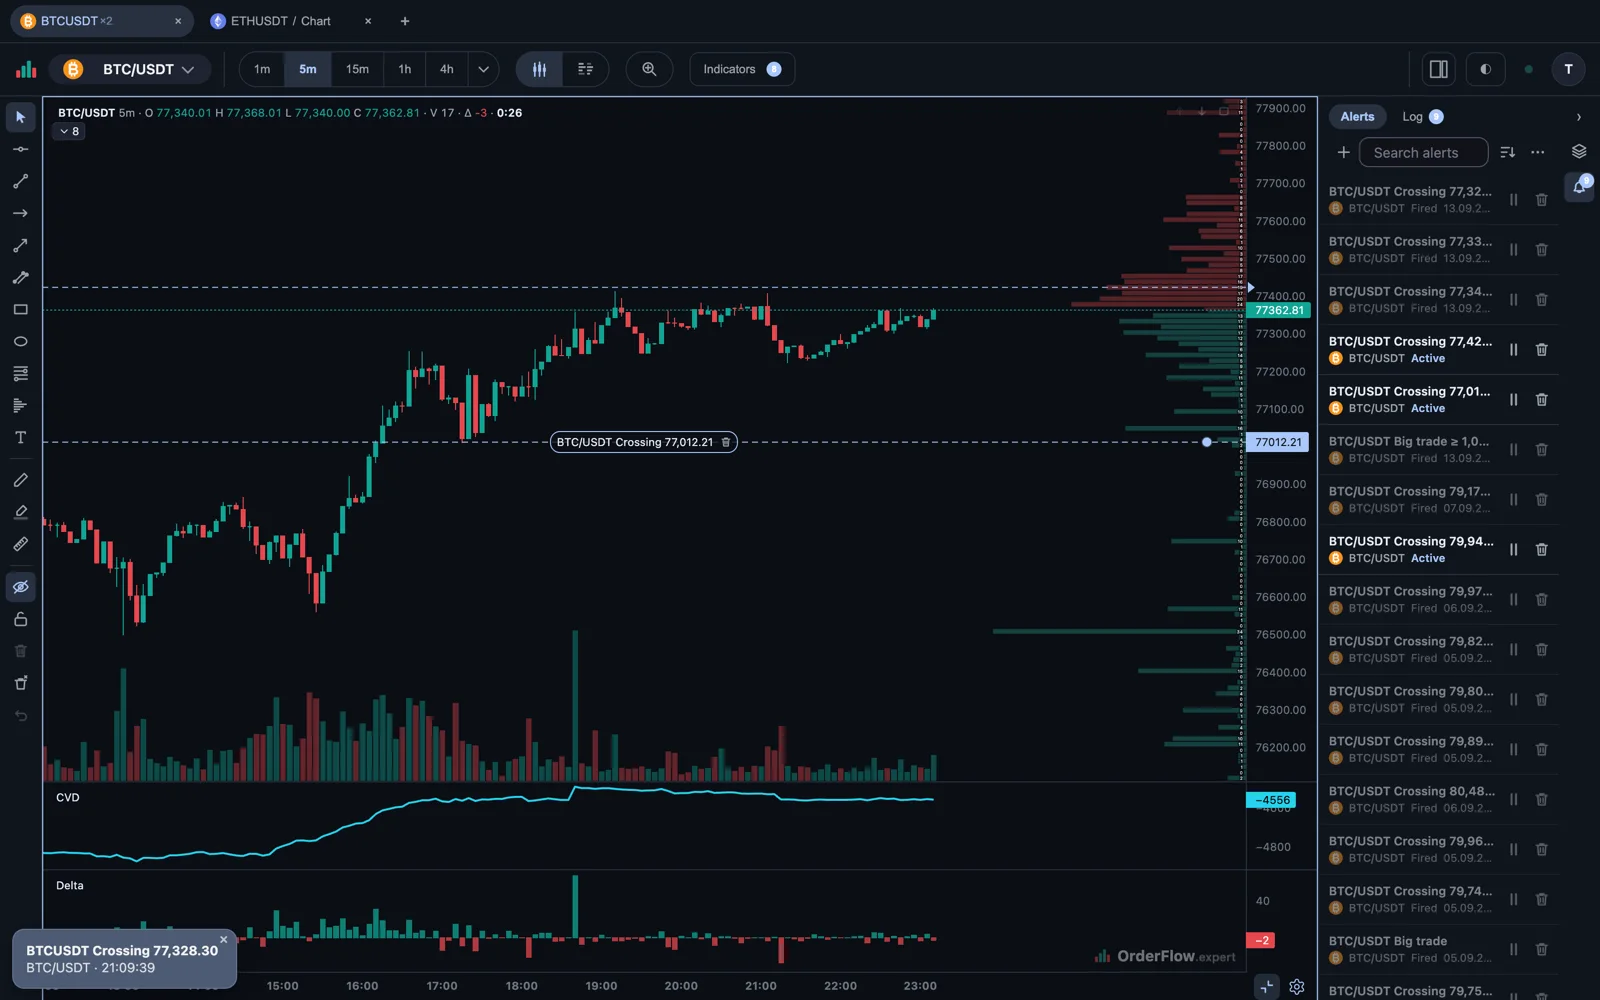The image size is (1600, 1000).
Task: Open the alerts more options menu
Action: (1538, 152)
